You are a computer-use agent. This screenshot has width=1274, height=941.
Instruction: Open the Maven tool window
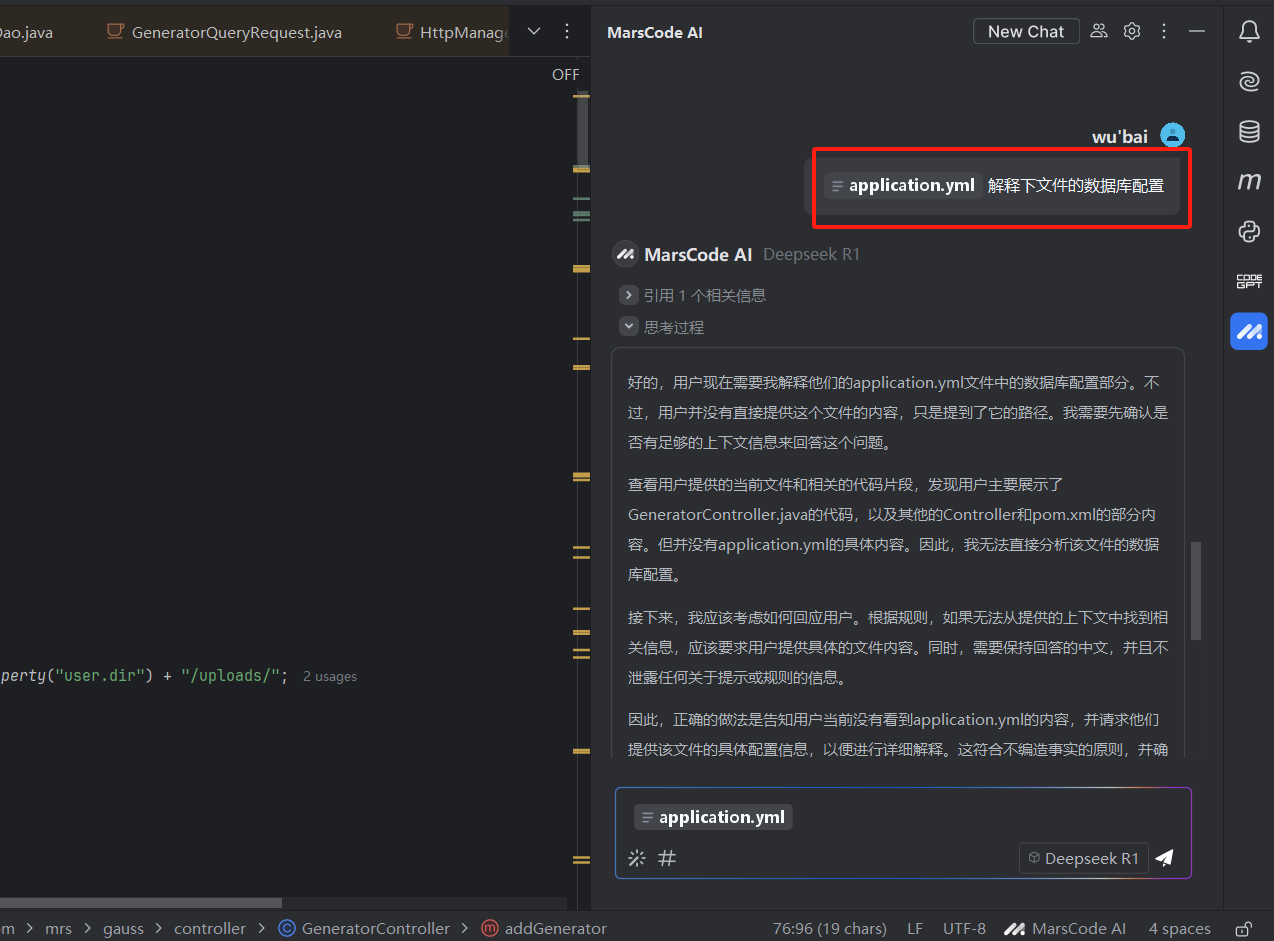coord(1249,181)
